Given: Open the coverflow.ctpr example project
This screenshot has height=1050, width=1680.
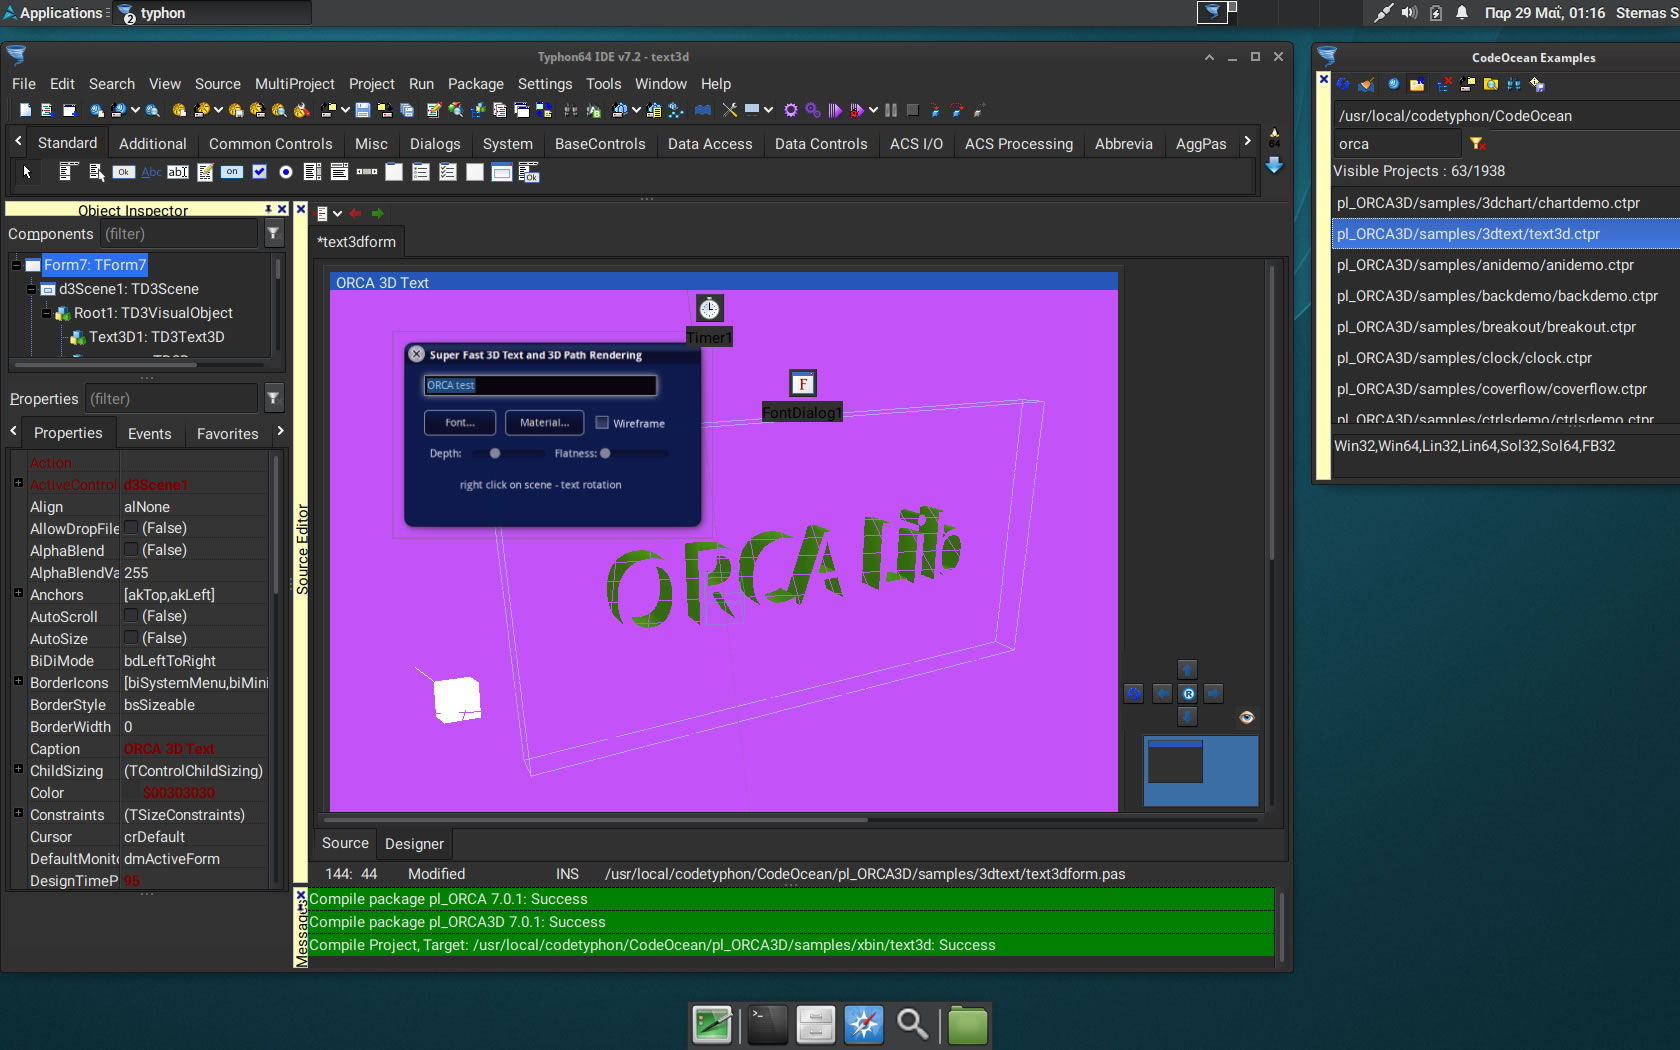Looking at the screenshot, I should 1492,389.
